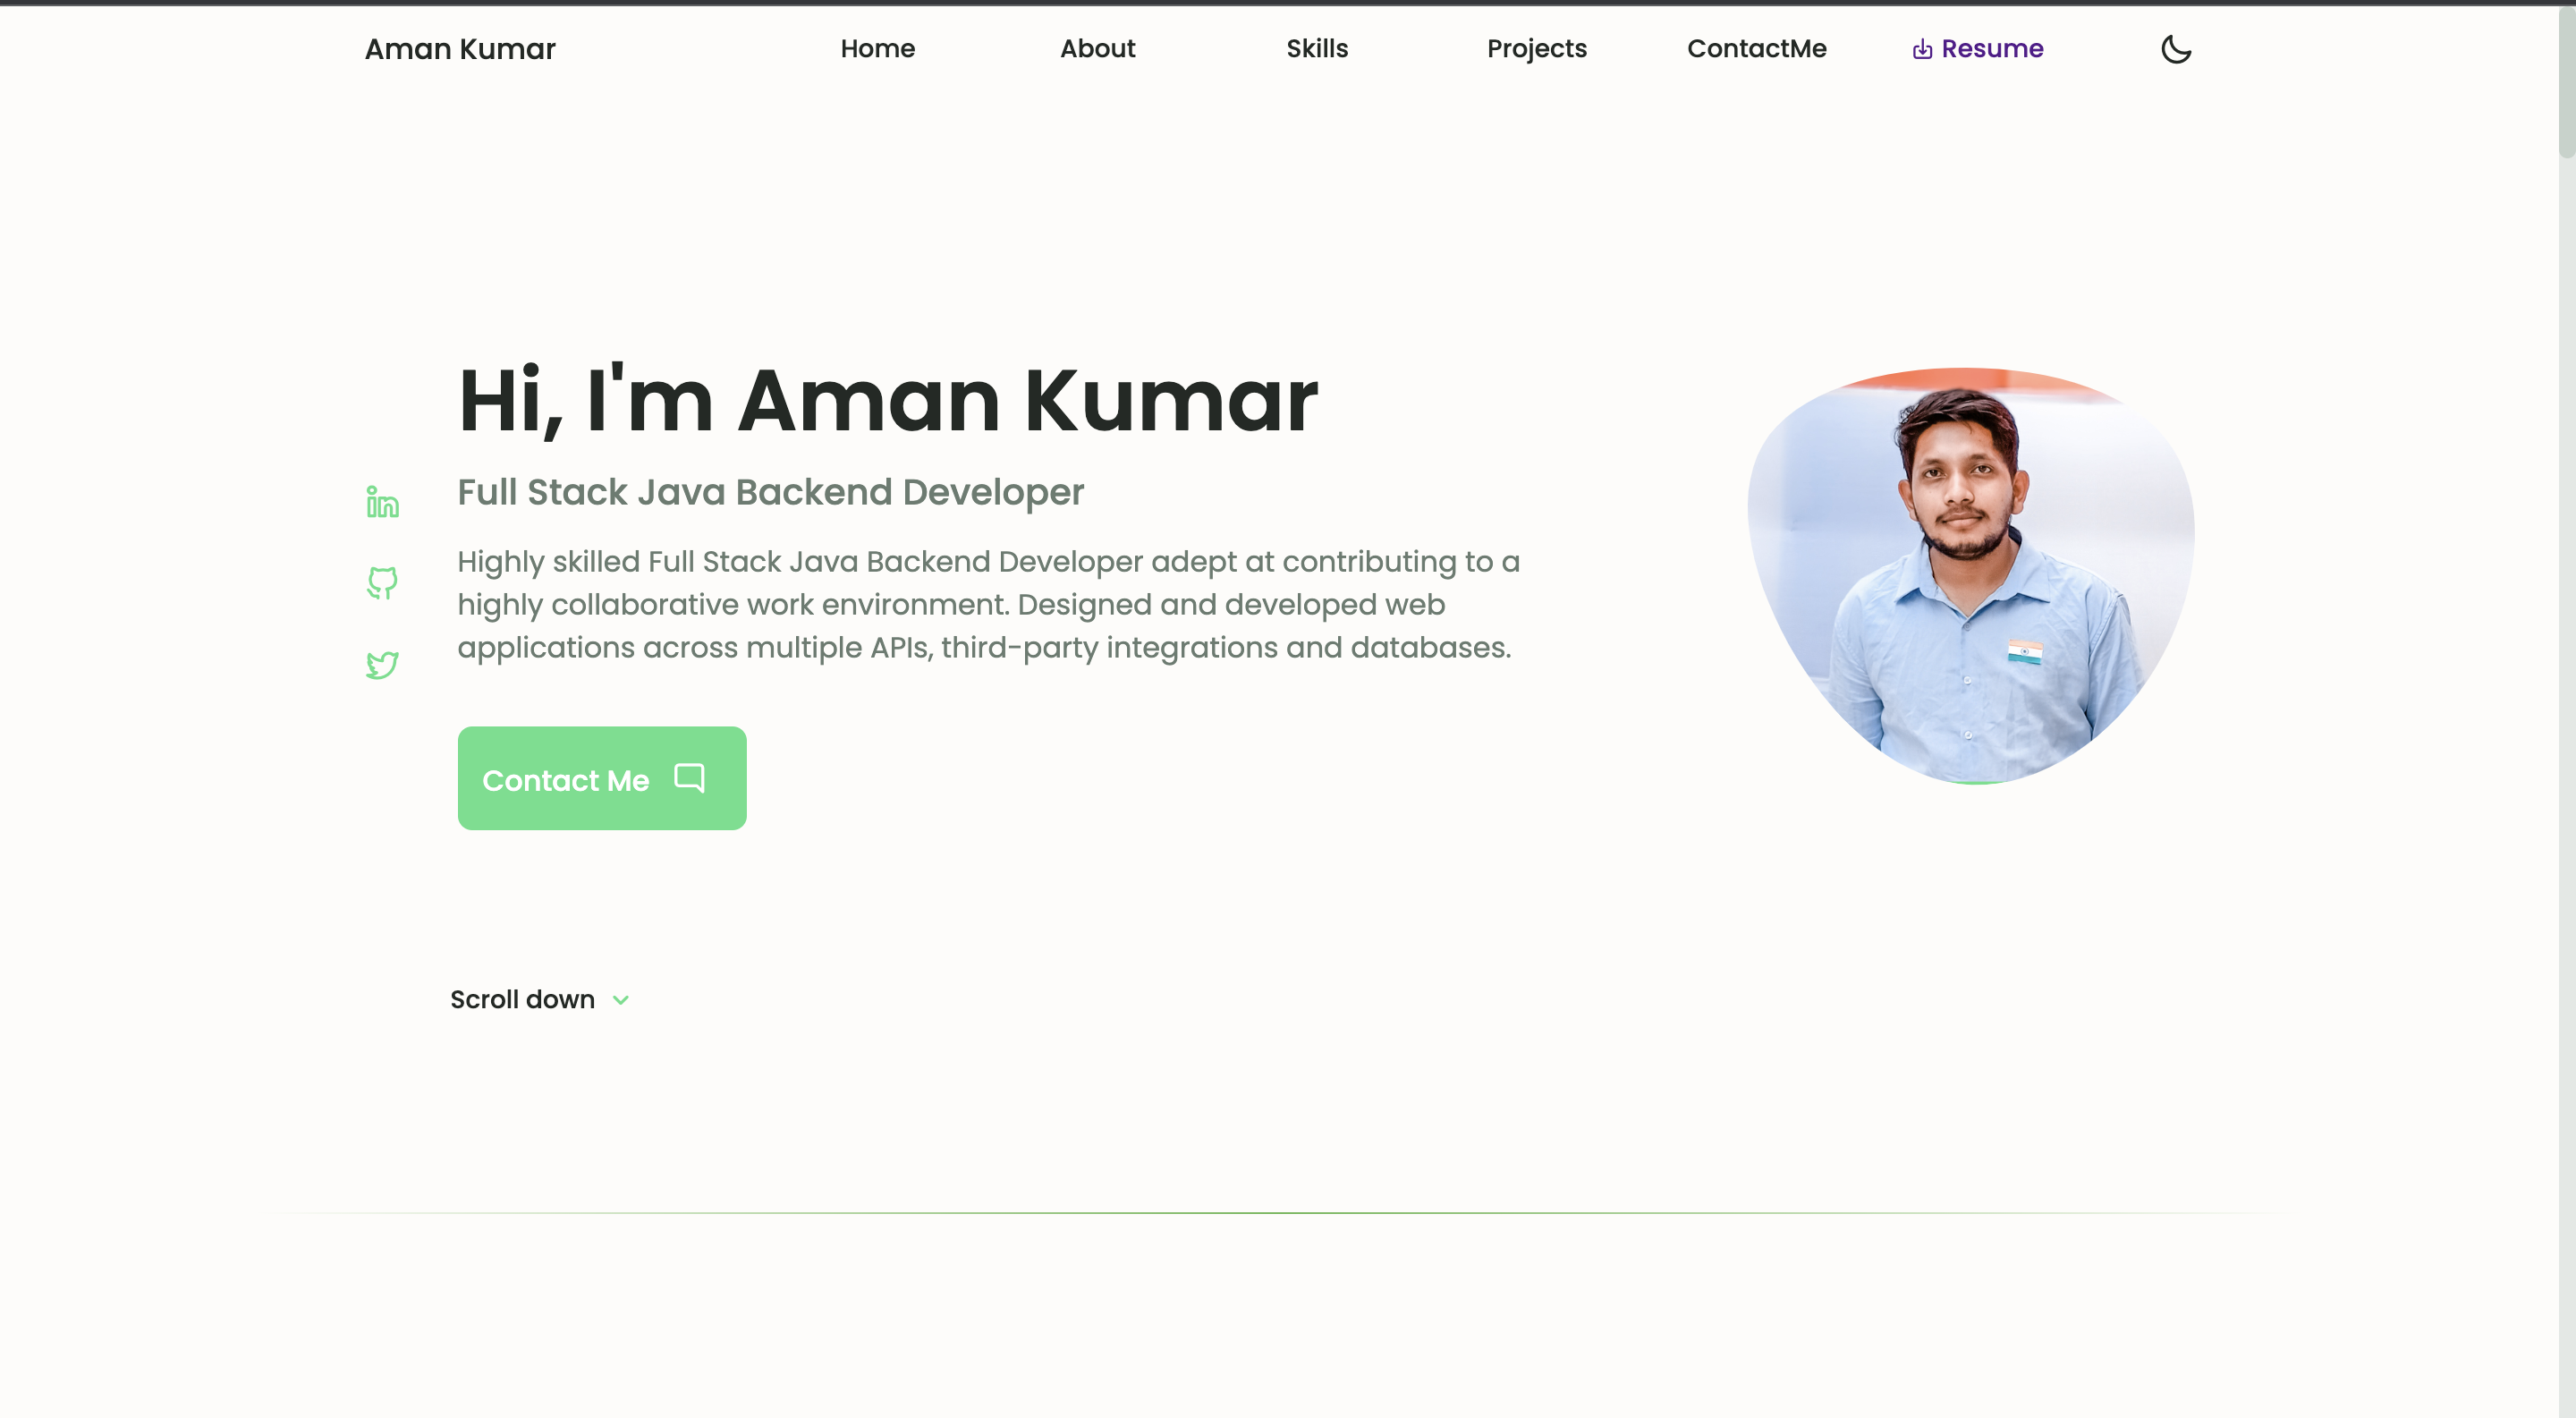Click the Scroll down label
Image resolution: width=2576 pixels, height=1418 pixels.
[x=521, y=1000]
